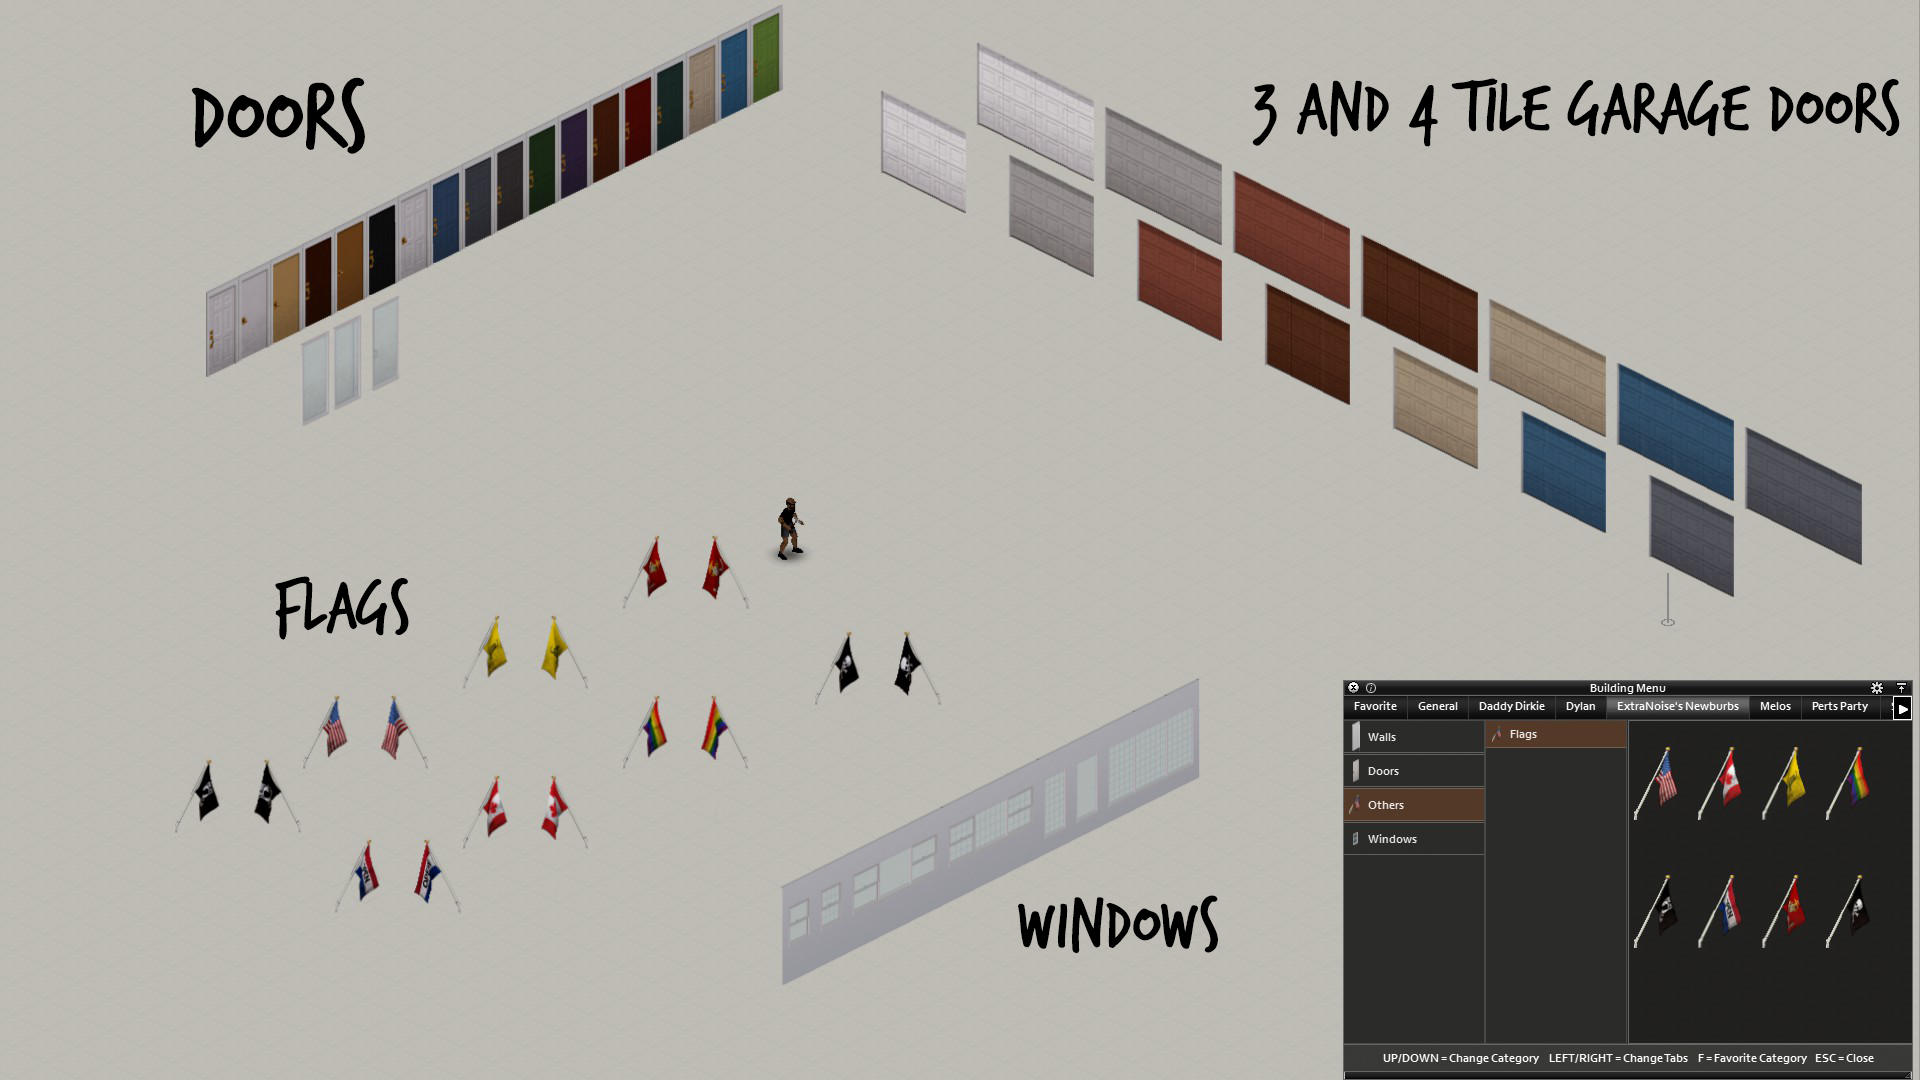The image size is (1920, 1080).
Task: Choose the Flags subcategory
Action: [1556, 735]
